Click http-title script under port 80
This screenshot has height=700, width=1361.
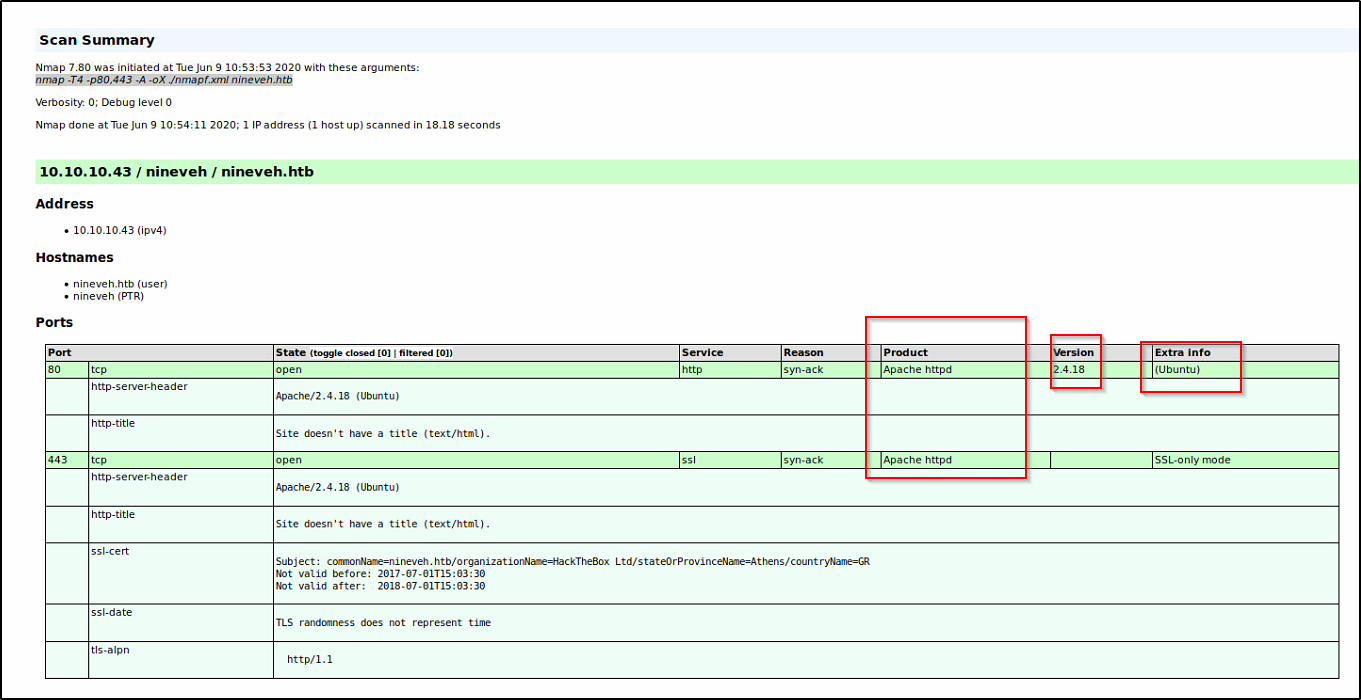coord(113,423)
